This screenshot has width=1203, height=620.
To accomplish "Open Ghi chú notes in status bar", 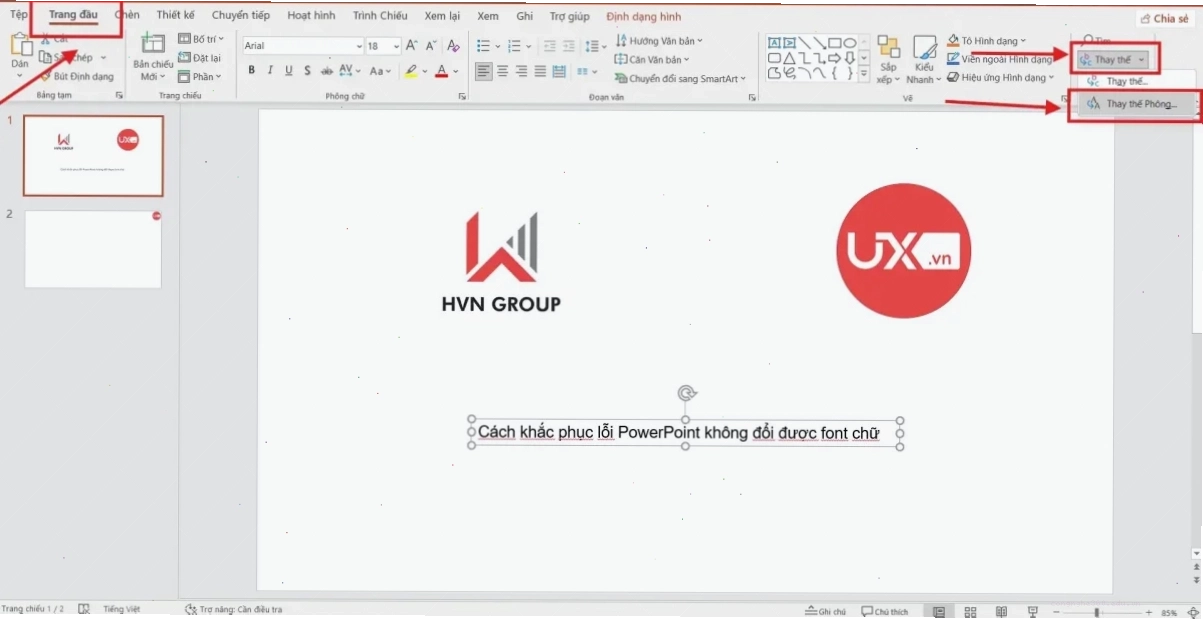I will point(825,611).
